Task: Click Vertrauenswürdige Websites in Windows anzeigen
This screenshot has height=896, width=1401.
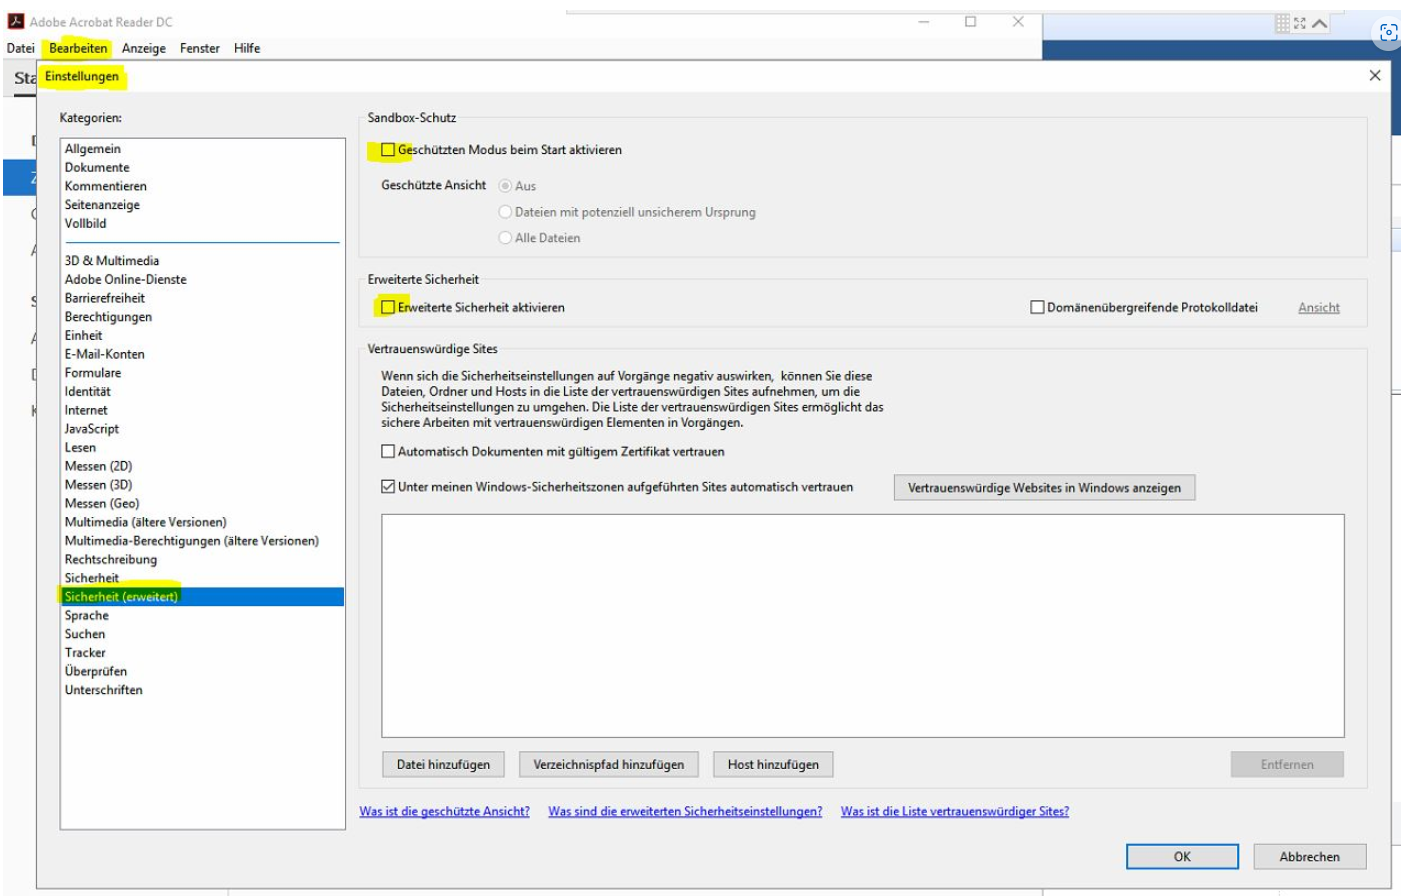Action: click(x=1044, y=488)
